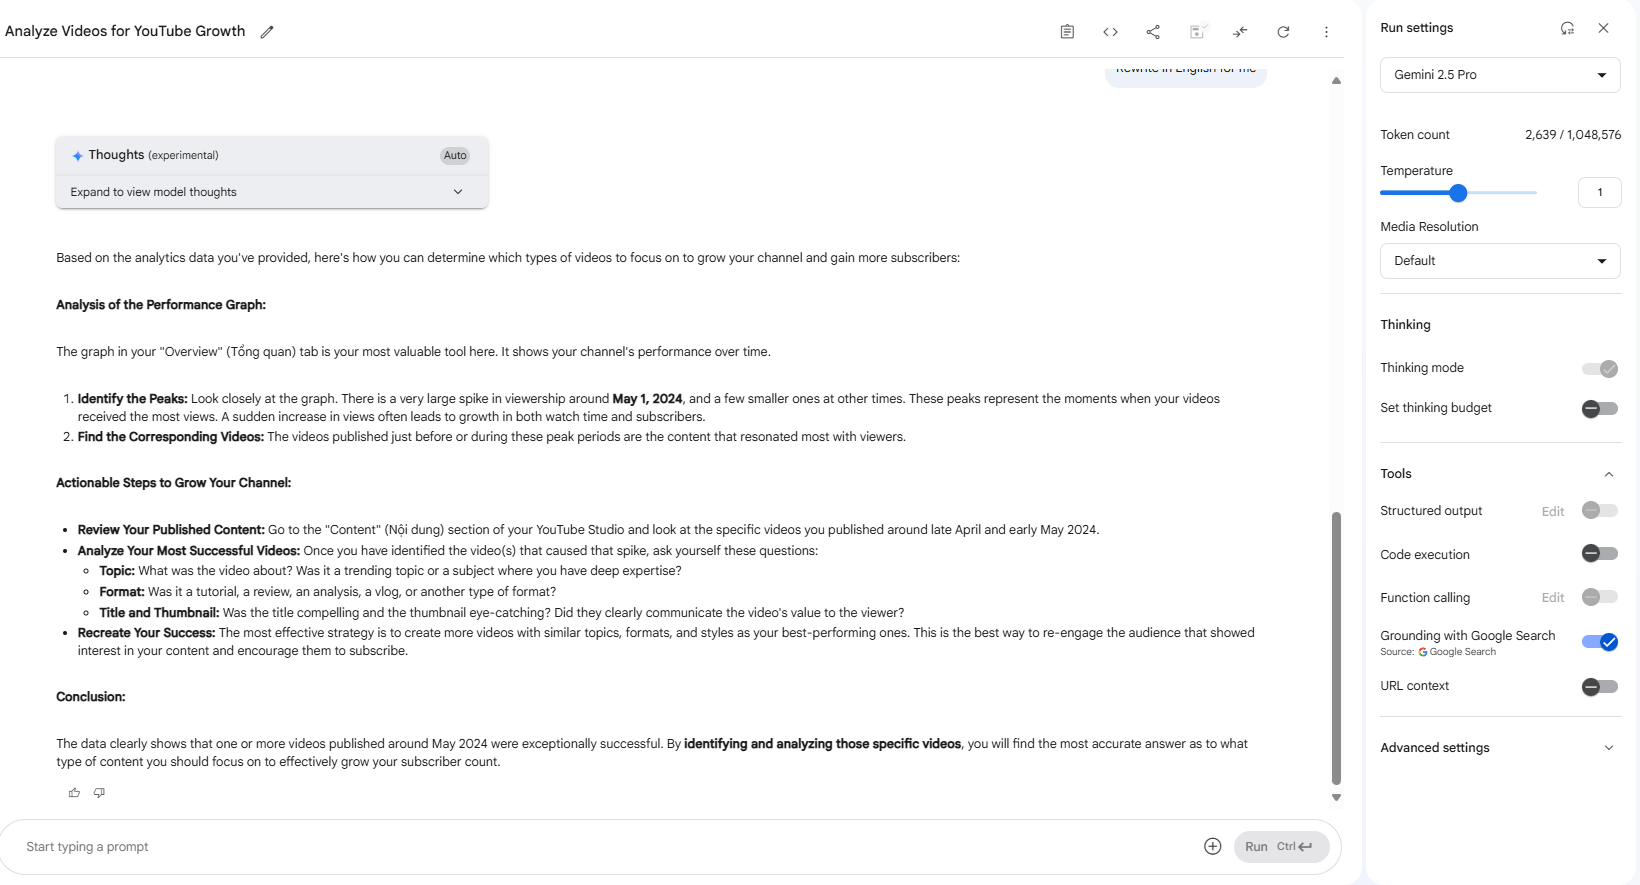Enable the Code execution toggle

point(1599,554)
